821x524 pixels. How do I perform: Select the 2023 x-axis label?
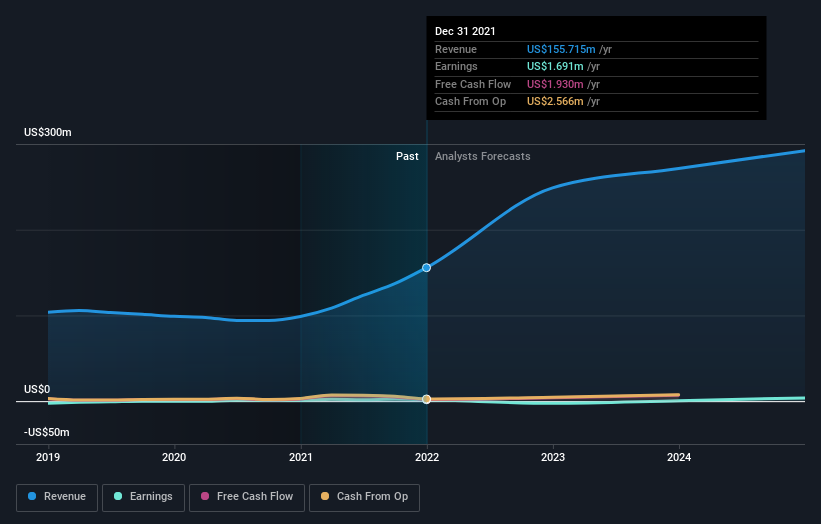(553, 457)
